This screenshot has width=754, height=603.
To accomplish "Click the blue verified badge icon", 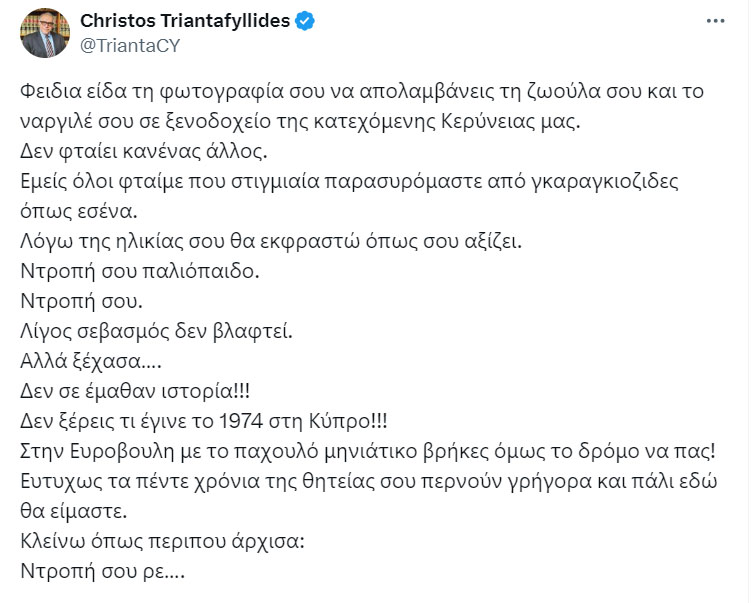I will [305, 21].
